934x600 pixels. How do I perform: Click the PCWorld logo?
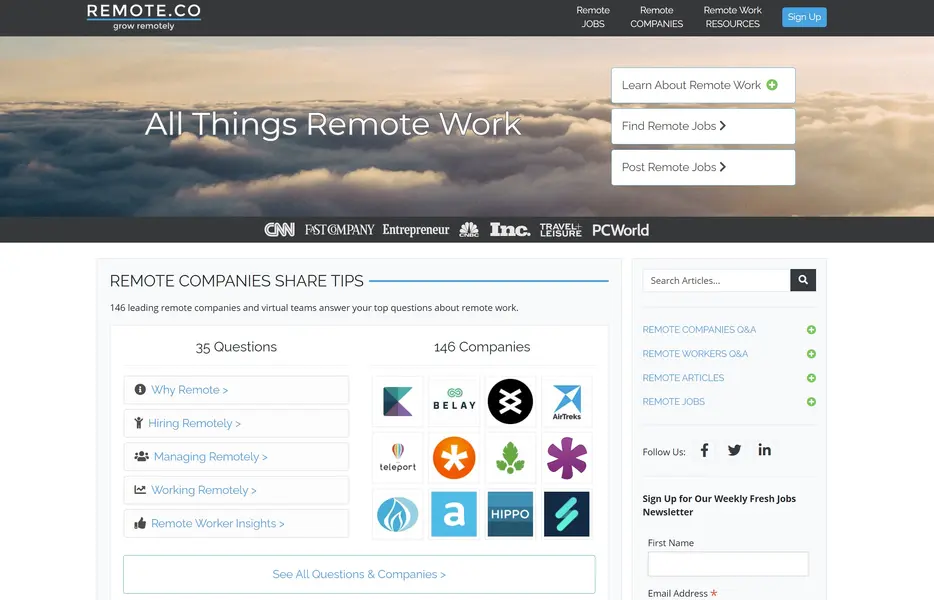click(x=620, y=230)
